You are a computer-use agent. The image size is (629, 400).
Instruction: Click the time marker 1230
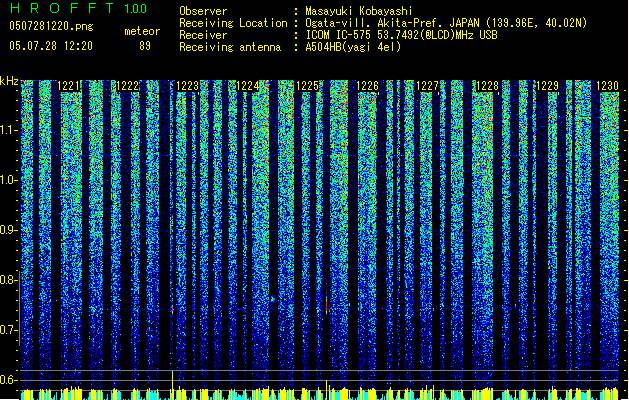click(x=607, y=86)
